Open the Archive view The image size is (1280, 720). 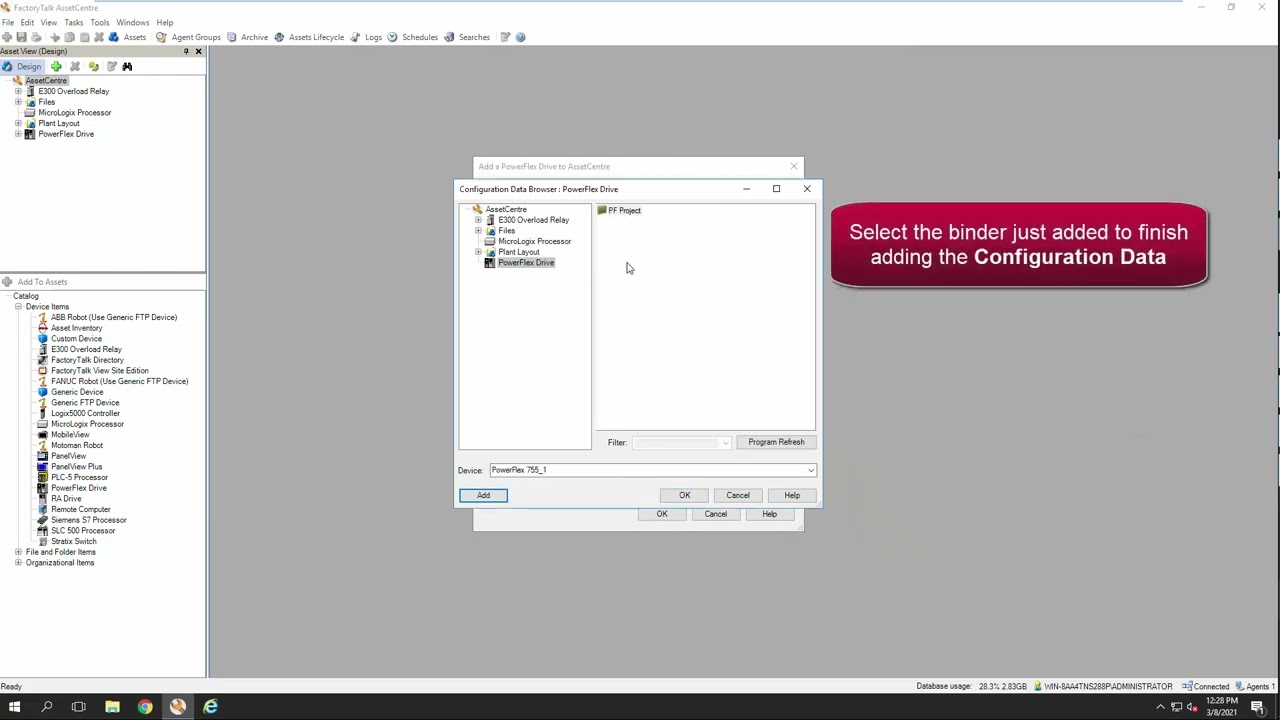point(247,37)
